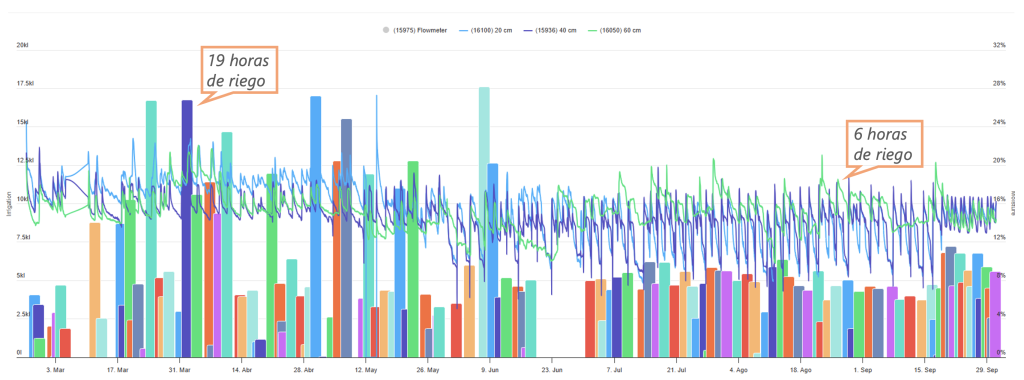
Task: Click the 15. Sep date axis label
Action: (x=924, y=369)
